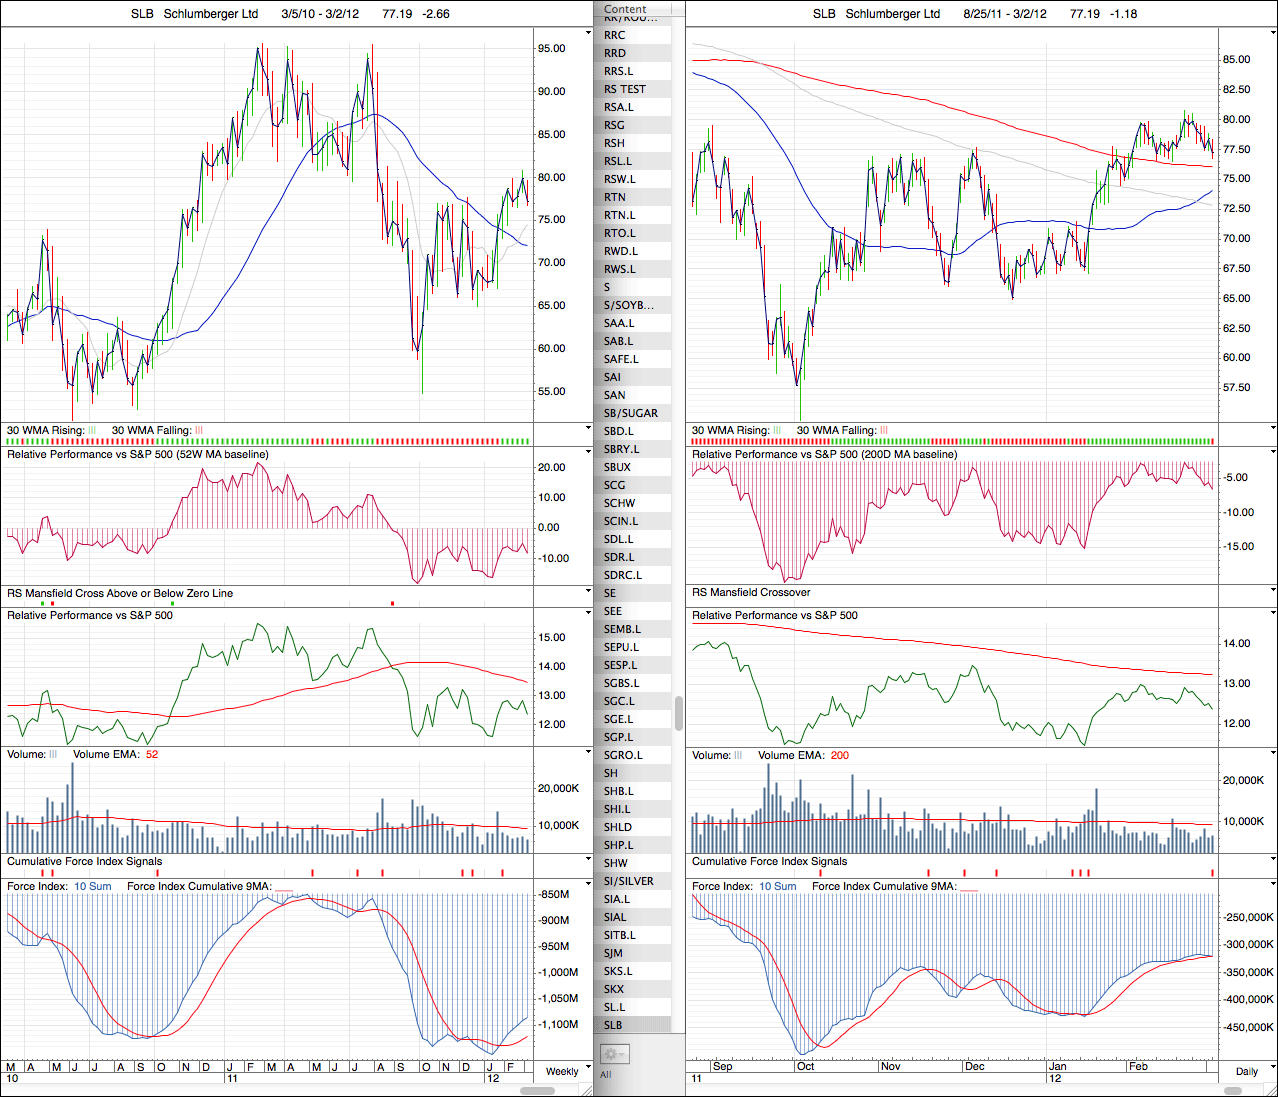Viewport: 1278px width, 1097px height.
Task: Click the Content column header
Action: pos(626,9)
